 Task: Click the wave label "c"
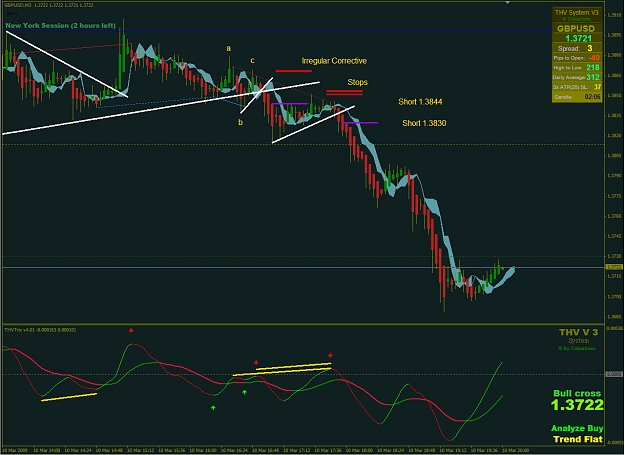[x=252, y=61]
